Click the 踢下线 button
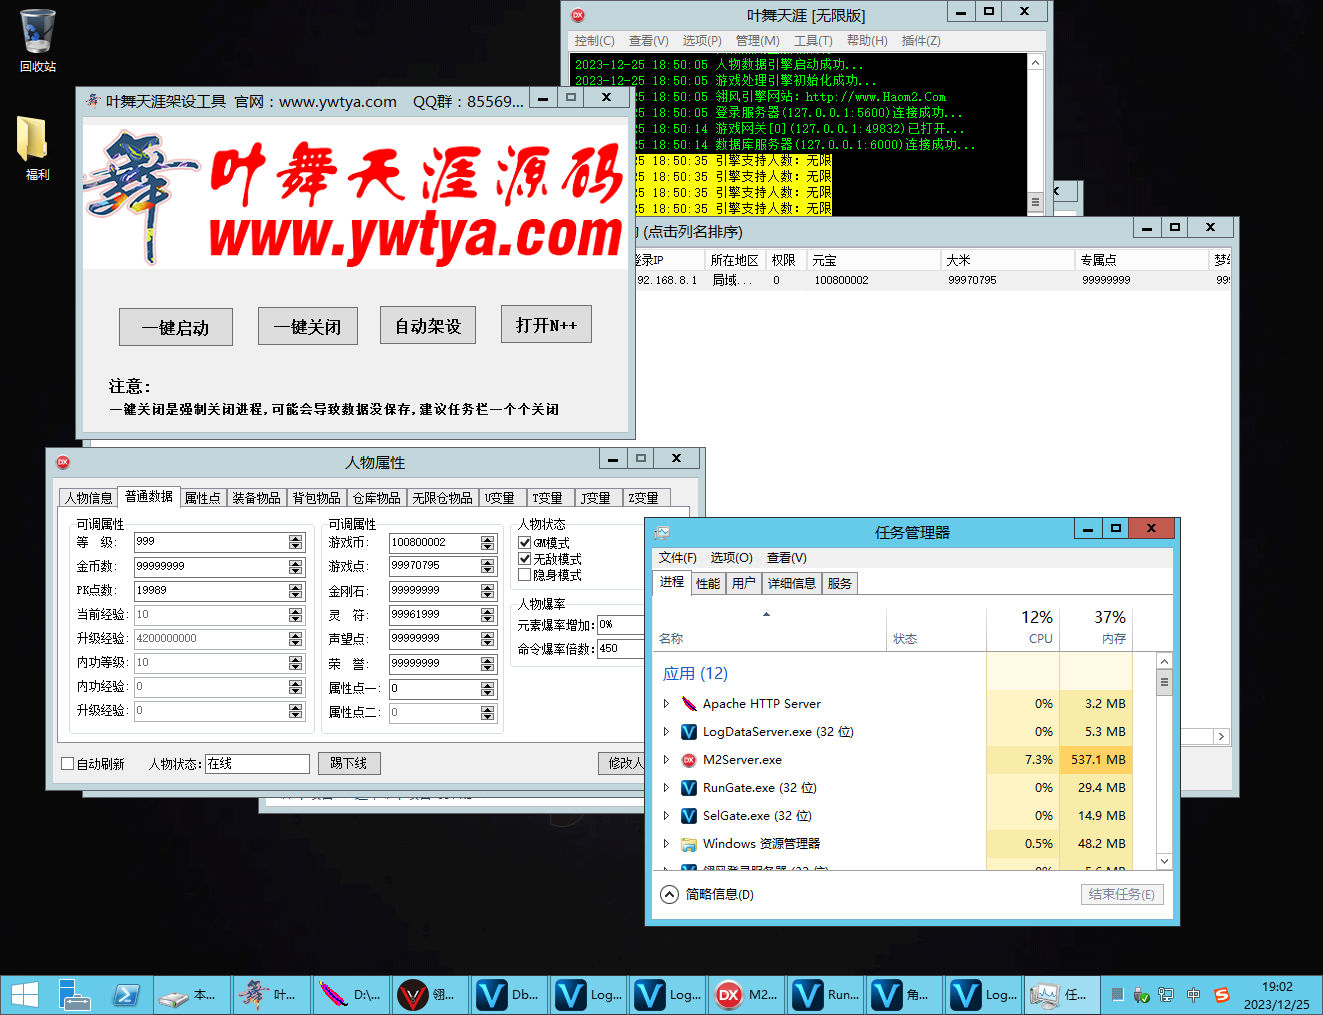Viewport: 1323px width, 1015px height. click(349, 763)
